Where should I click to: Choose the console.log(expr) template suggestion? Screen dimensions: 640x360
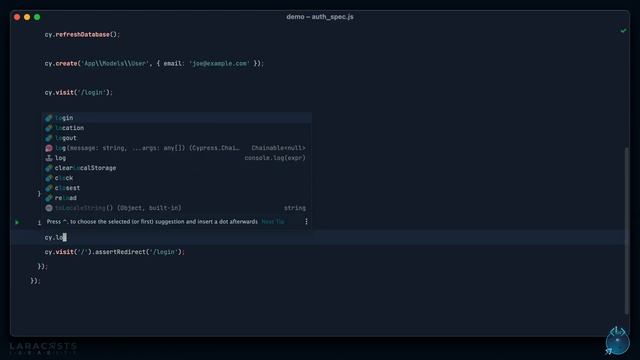(177, 158)
